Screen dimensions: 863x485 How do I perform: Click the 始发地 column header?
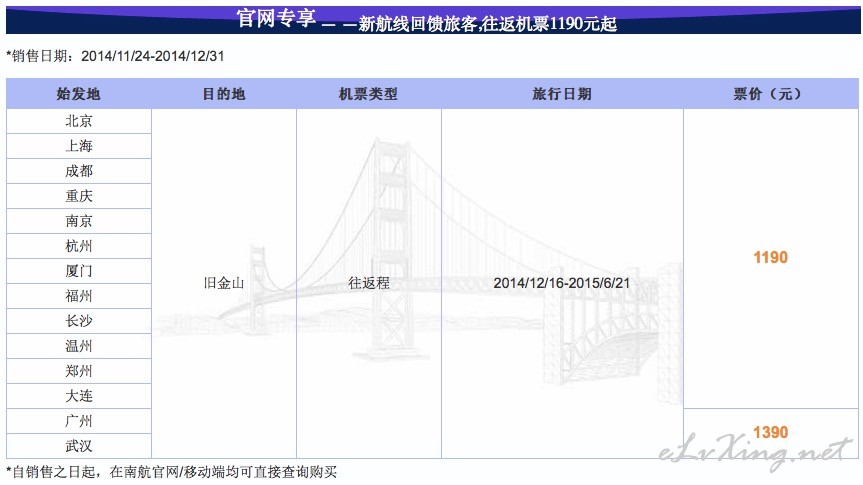pos(79,94)
